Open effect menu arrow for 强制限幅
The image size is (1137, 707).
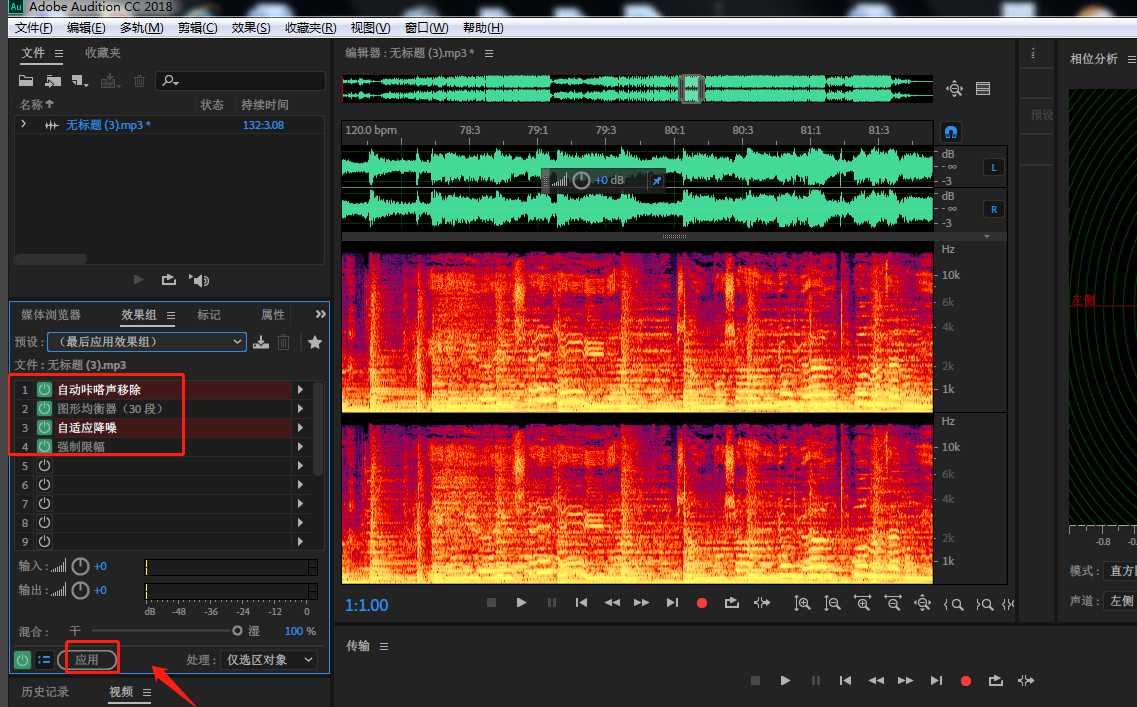pos(299,447)
